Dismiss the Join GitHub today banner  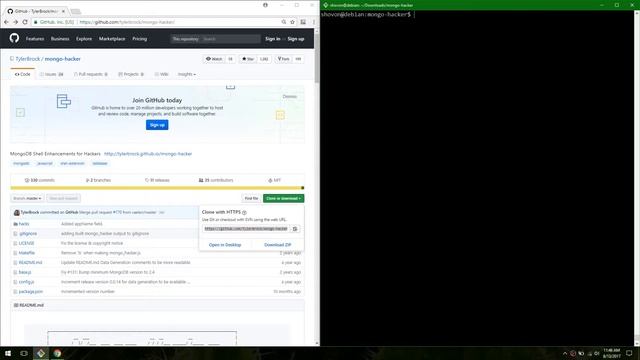click(290, 97)
